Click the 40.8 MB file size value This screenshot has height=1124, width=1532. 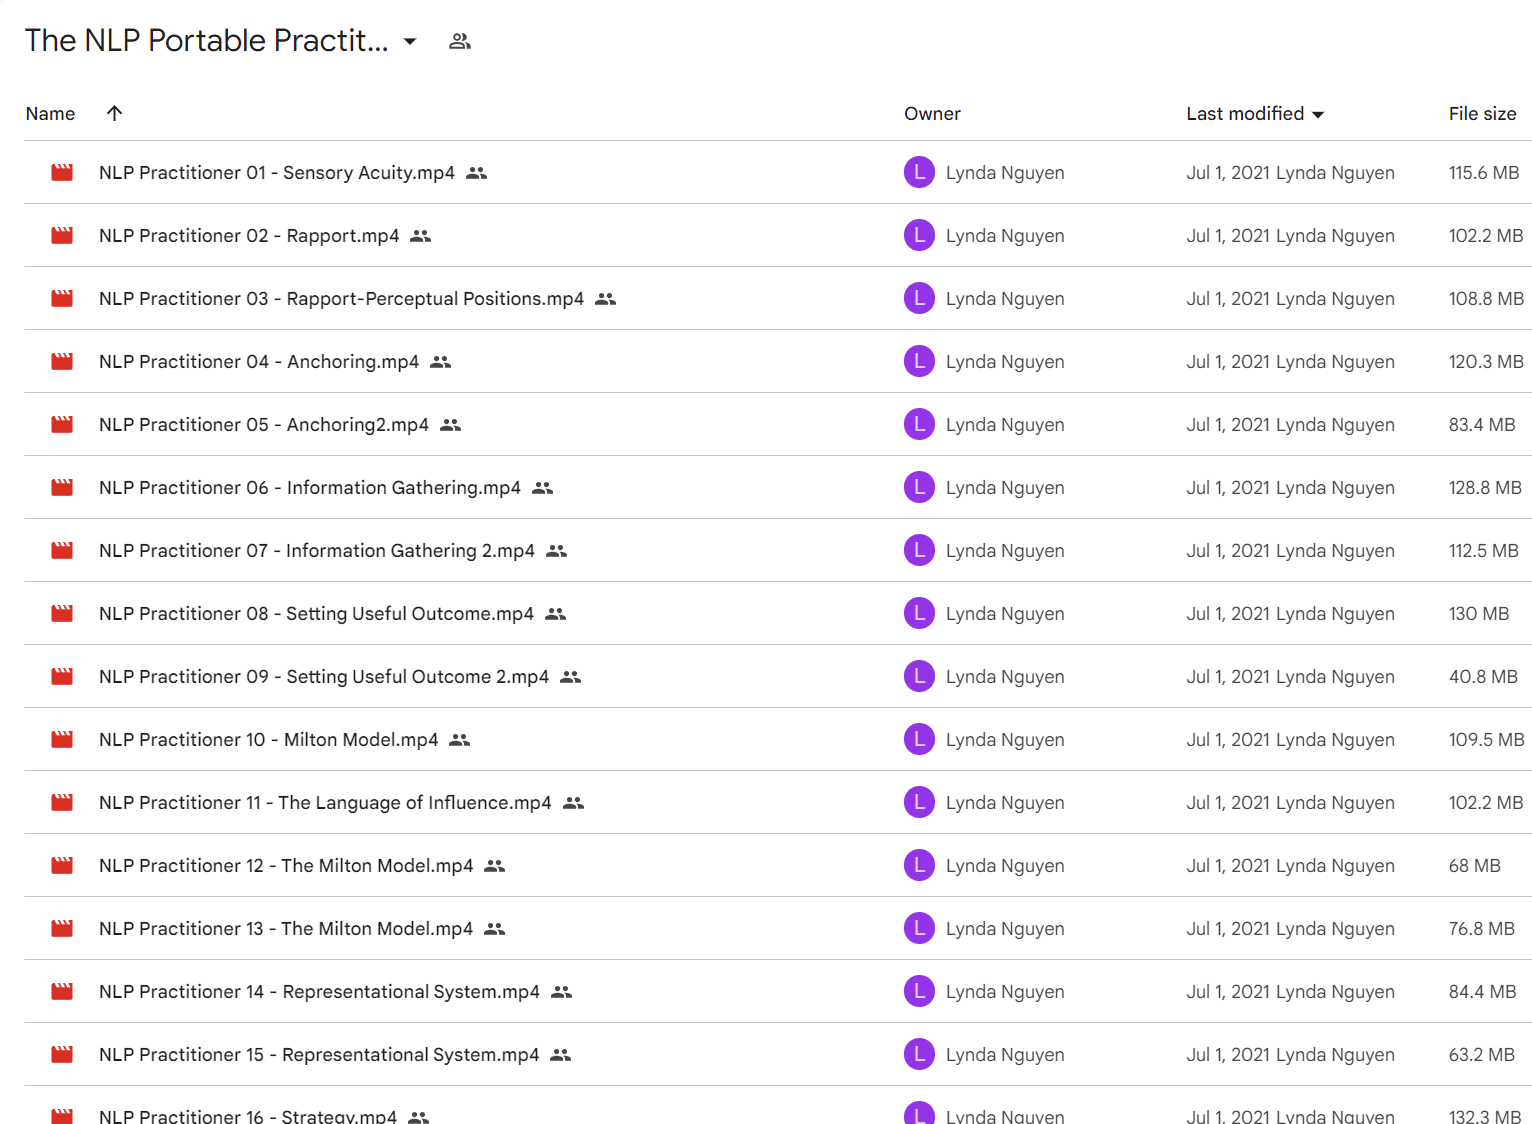tap(1483, 677)
